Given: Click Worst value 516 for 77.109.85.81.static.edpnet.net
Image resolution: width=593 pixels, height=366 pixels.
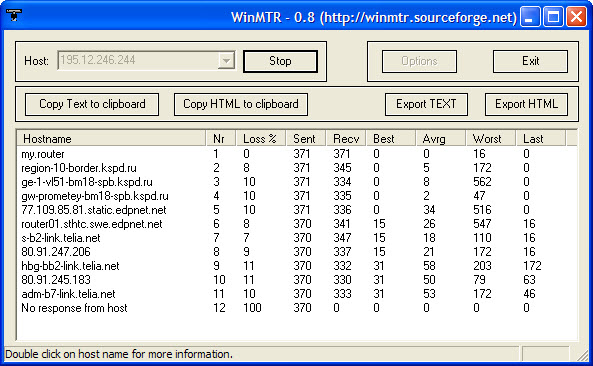Looking at the screenshot, I should click(x=482, y=210).
